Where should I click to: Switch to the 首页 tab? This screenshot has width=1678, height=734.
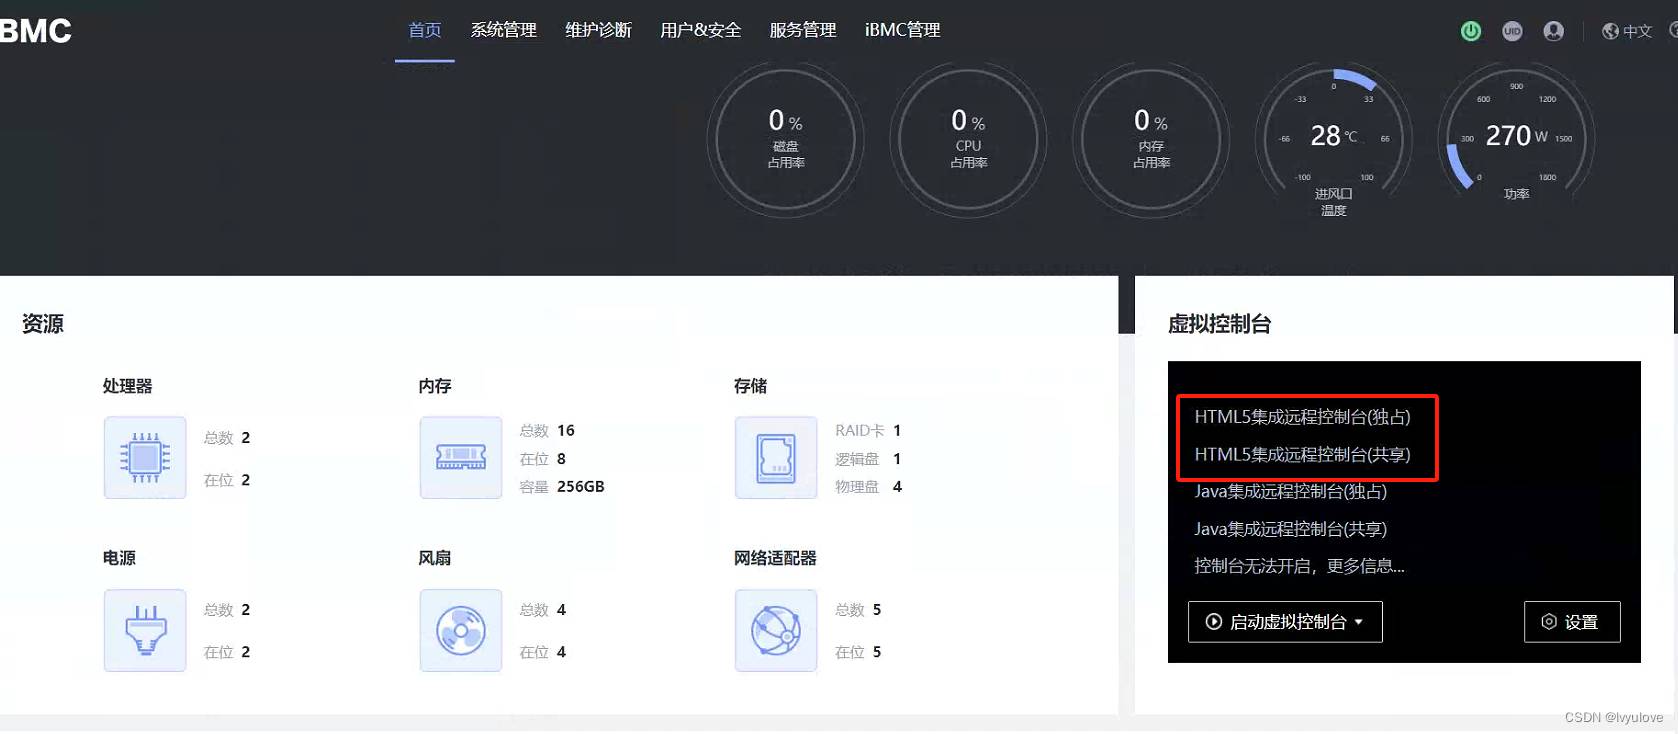425,30
